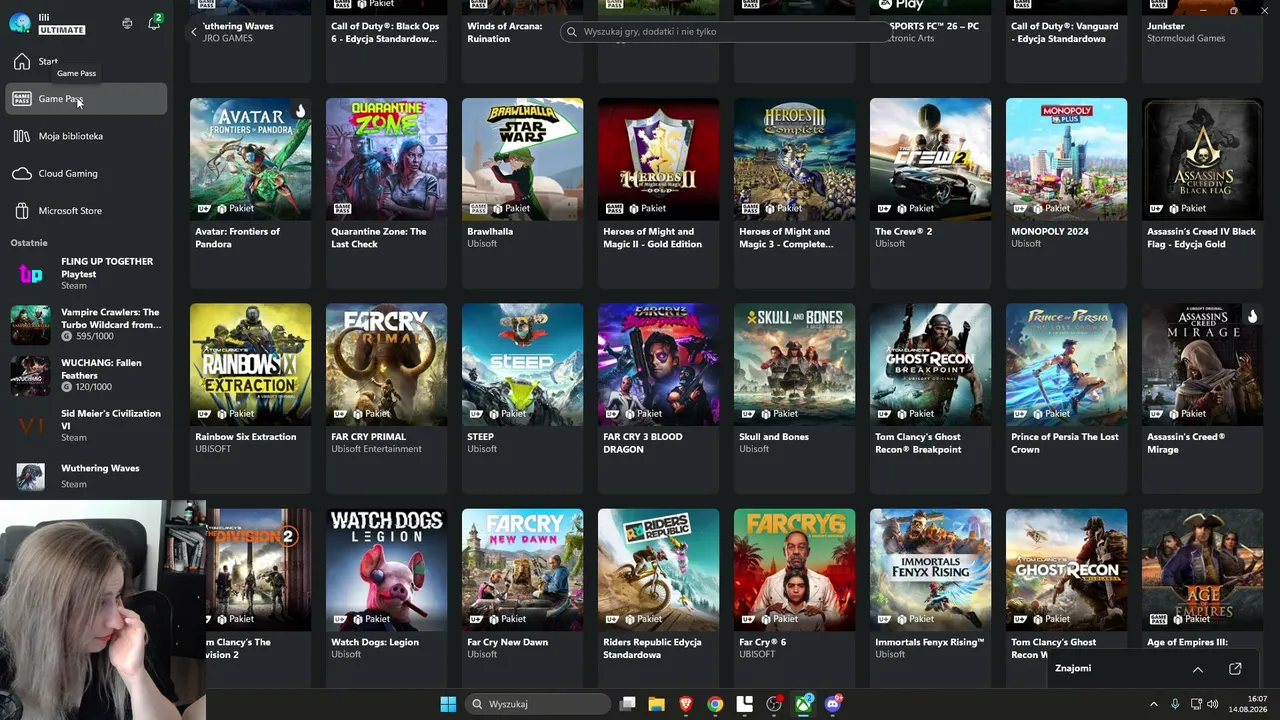
Task: Expand the Znajomi panel chevron
Action: click(1197, 669)
